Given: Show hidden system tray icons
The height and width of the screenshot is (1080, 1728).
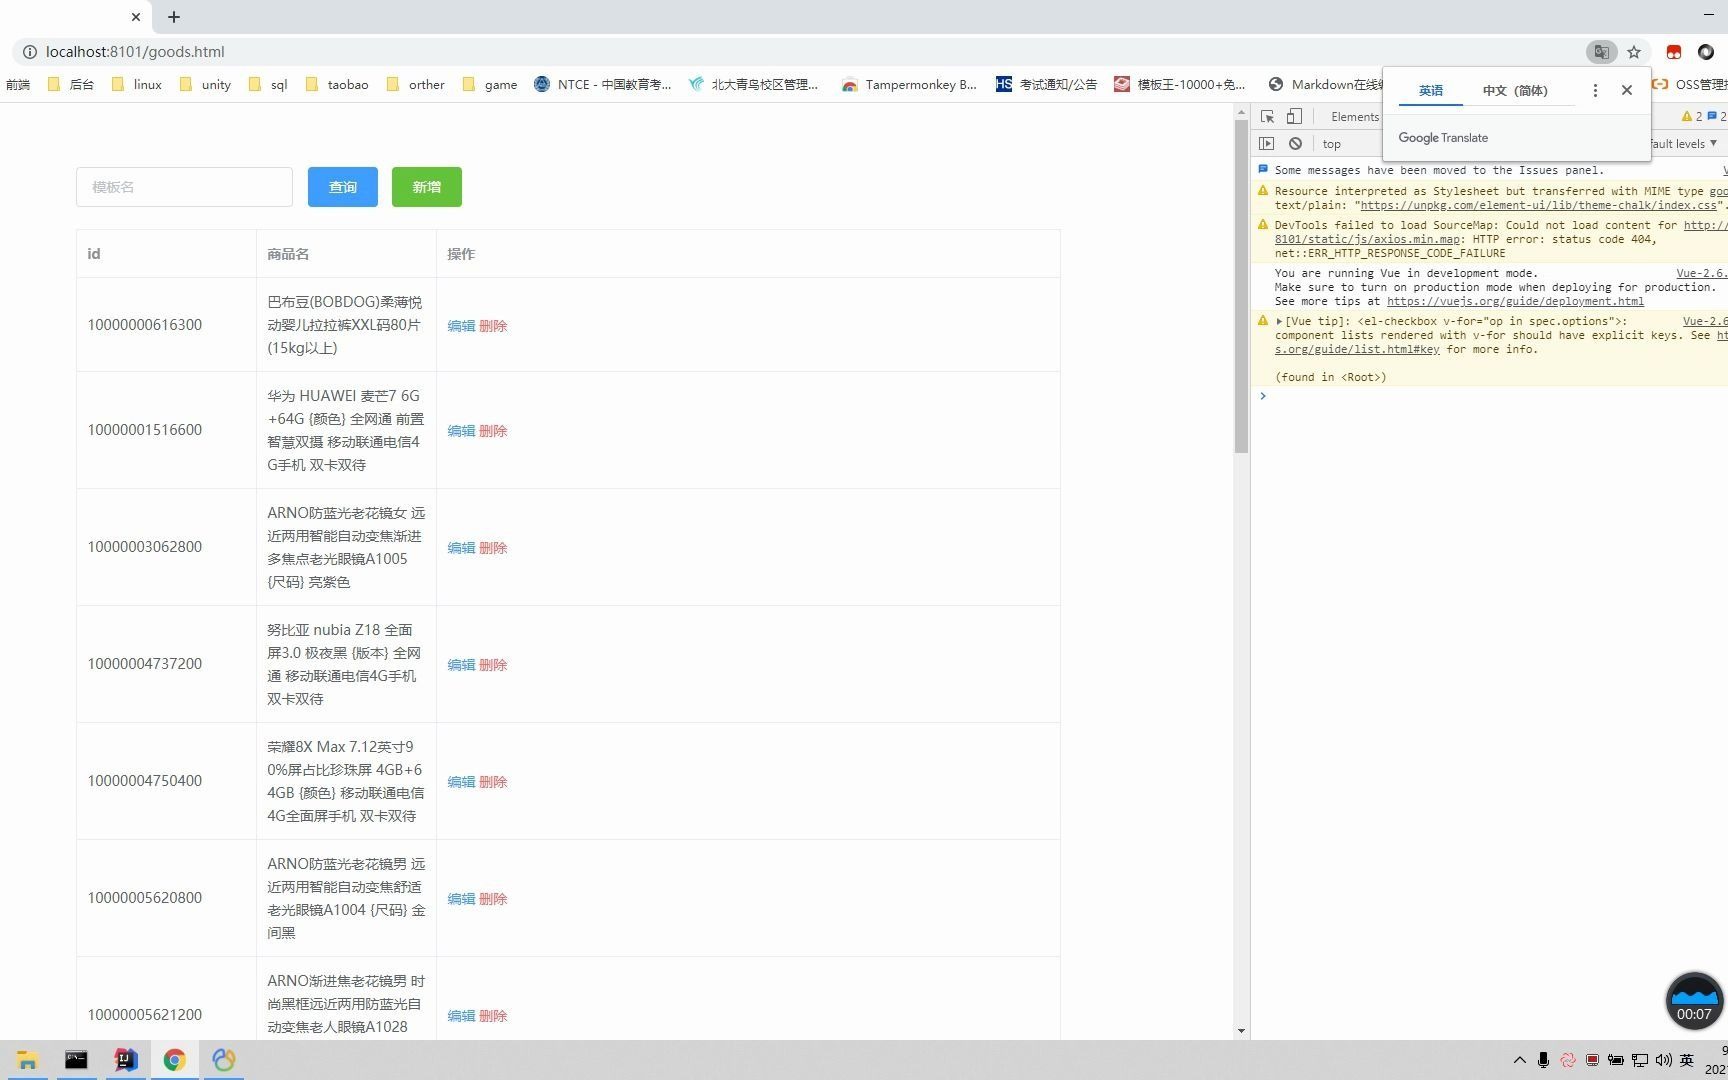Looking at the screenshot, I should pyautogui.click(x=1520, y=1060).
